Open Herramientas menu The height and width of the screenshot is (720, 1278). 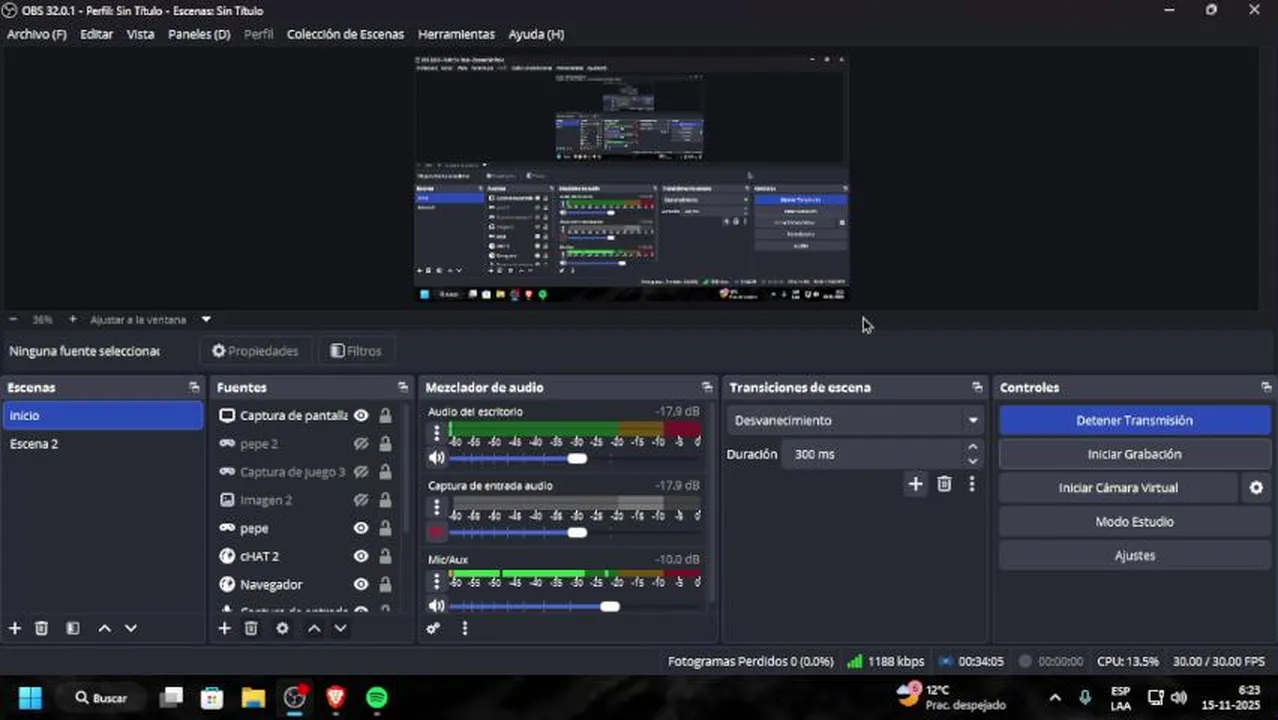[456, 34]
